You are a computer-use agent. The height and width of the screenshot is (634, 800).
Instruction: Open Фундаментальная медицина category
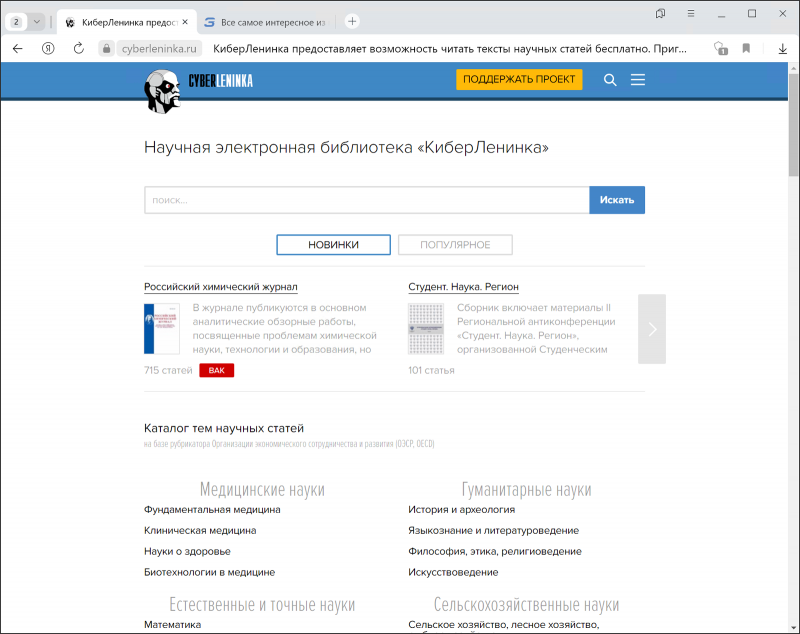click(x=212, y=510)
